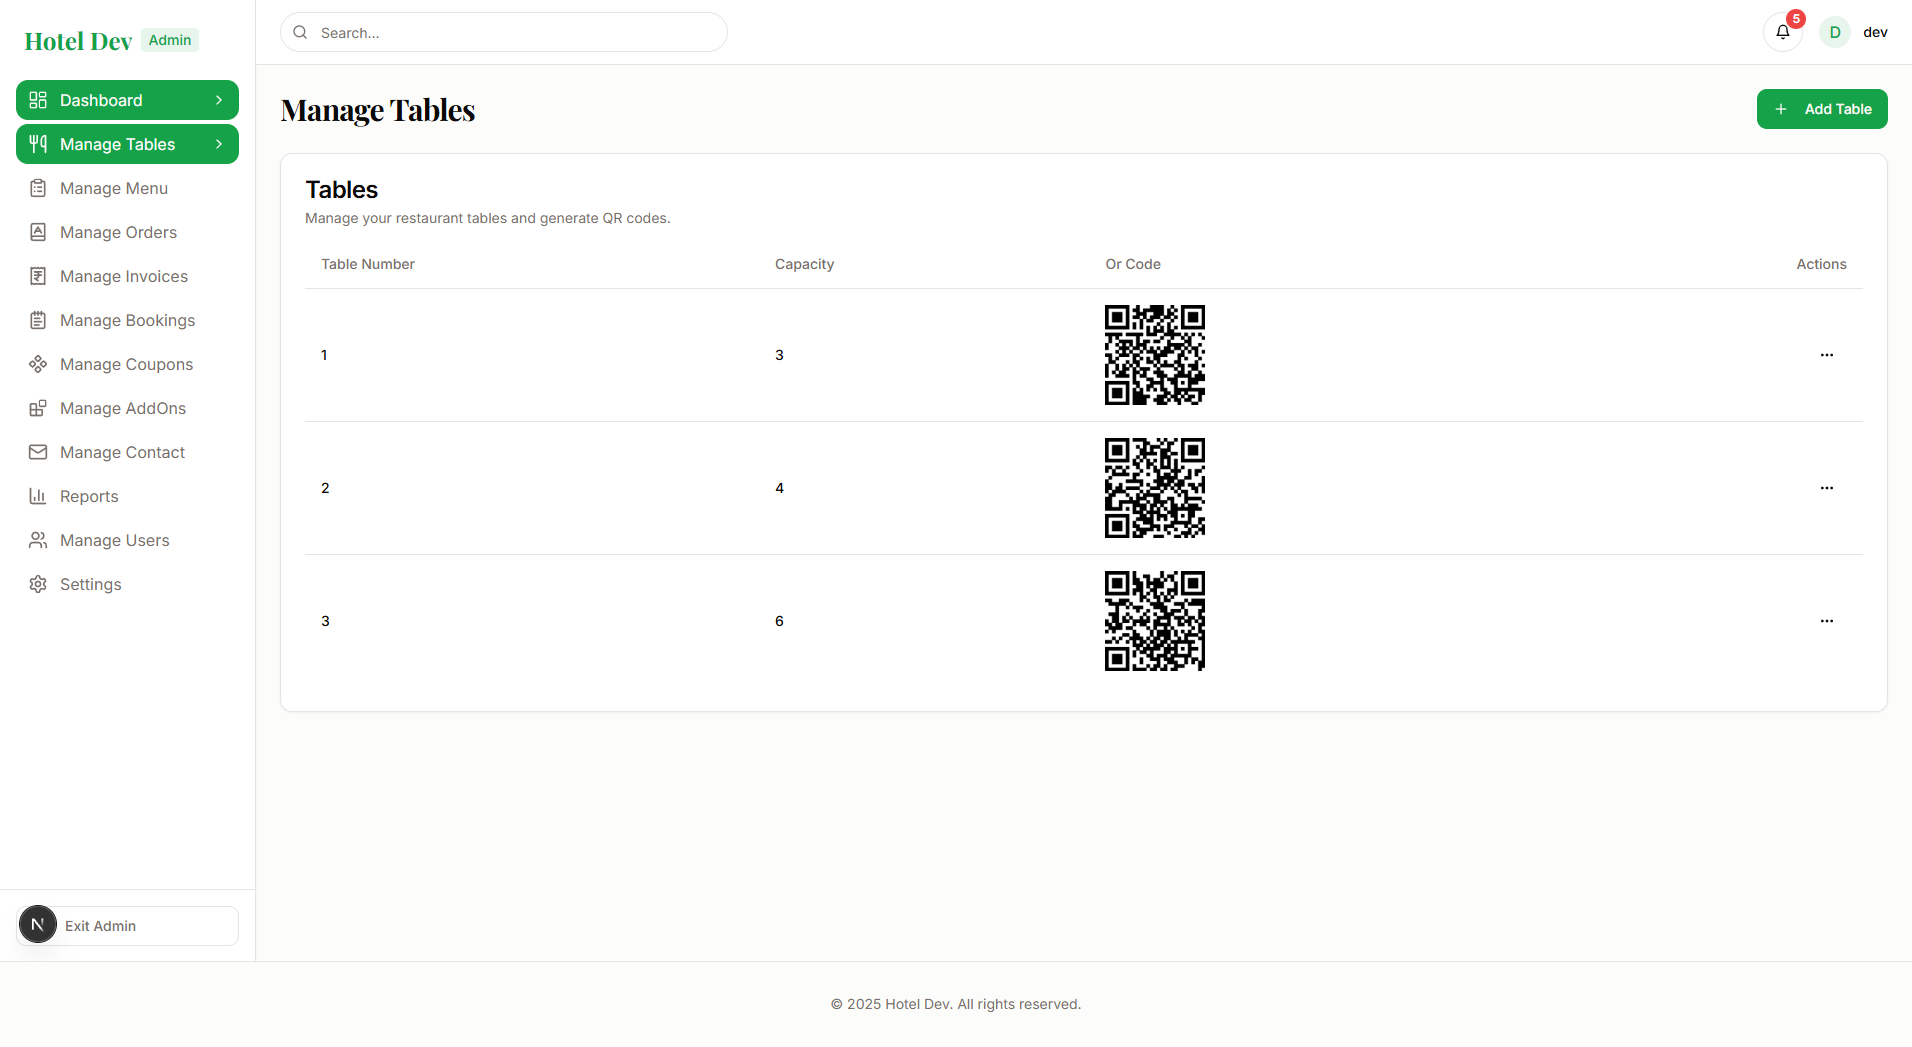The image size is (1912, 1047).
Task: Click the Settings gear icon
Action: pos(38,584)
